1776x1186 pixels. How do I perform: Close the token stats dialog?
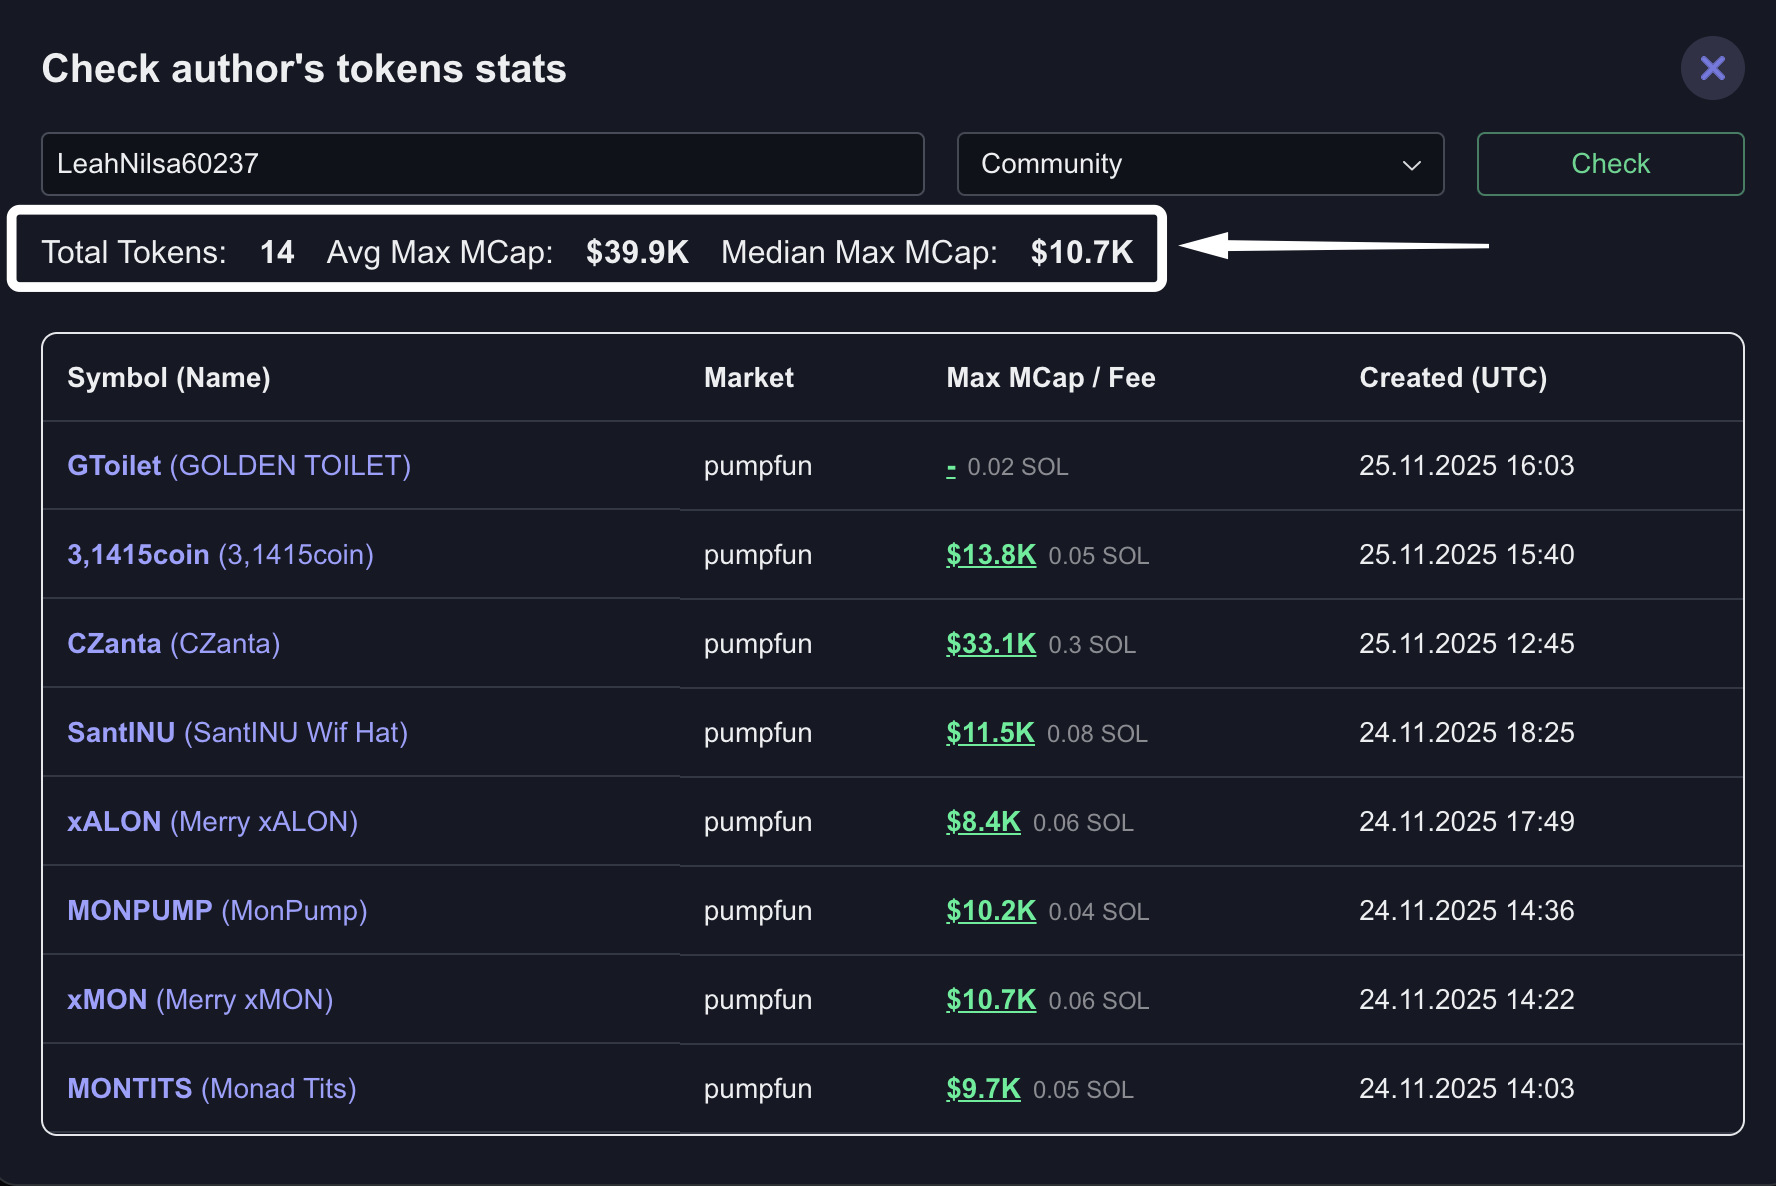pos(1712,68)
